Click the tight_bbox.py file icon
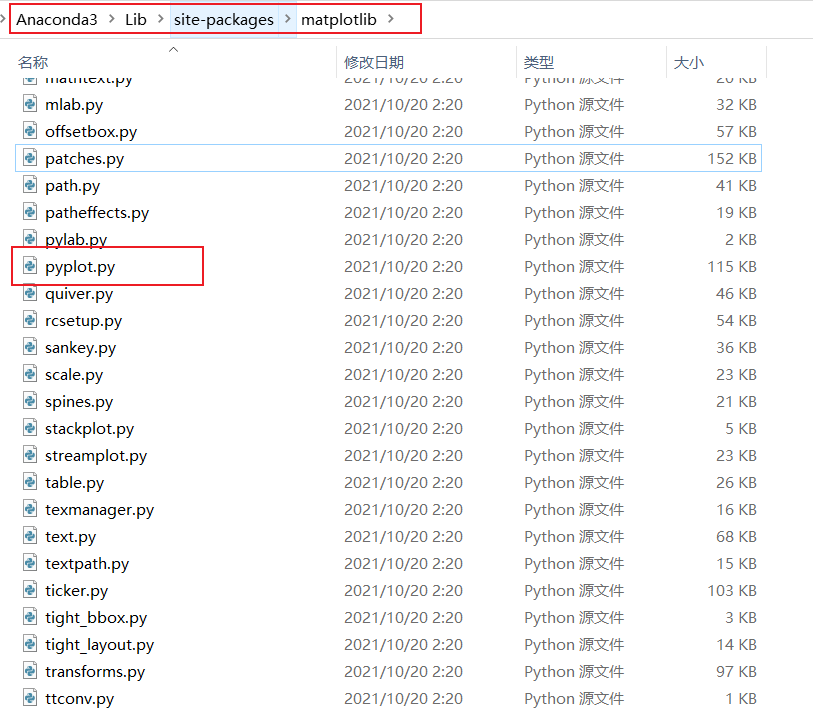This screenshot has height=712, width=813. [x=30, y=616]
